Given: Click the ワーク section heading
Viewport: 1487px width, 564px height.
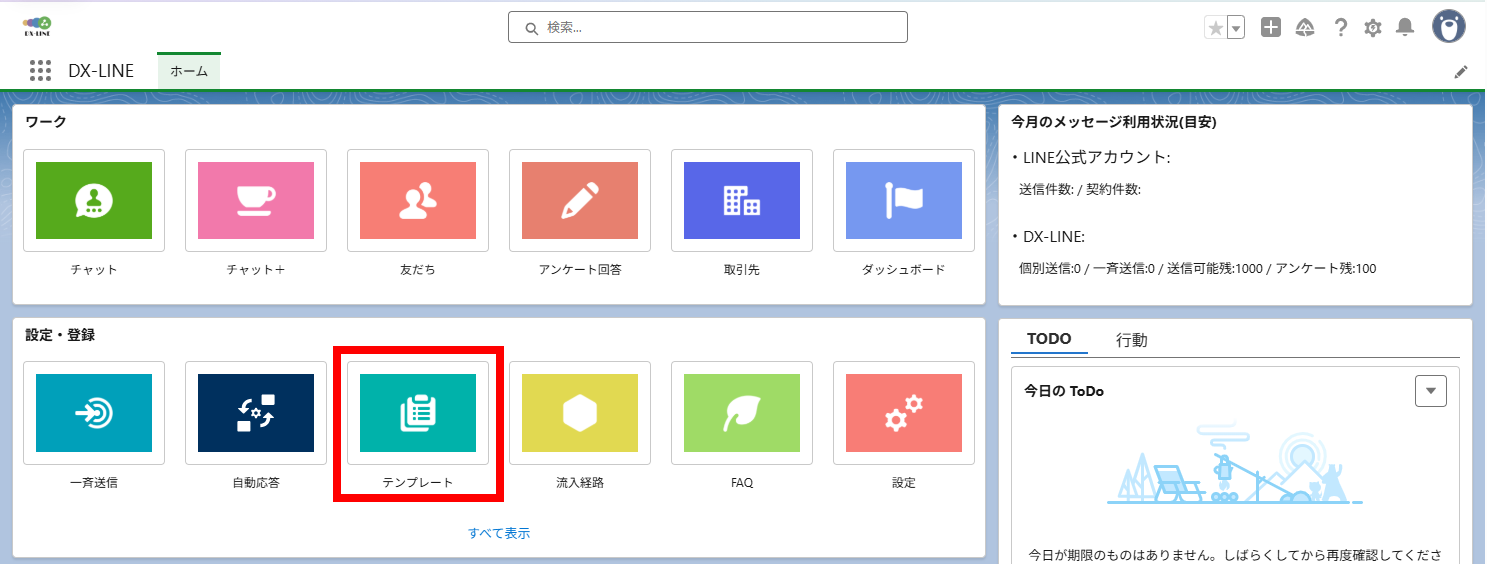Looking at the screenshot, I should tap(45, 122).
